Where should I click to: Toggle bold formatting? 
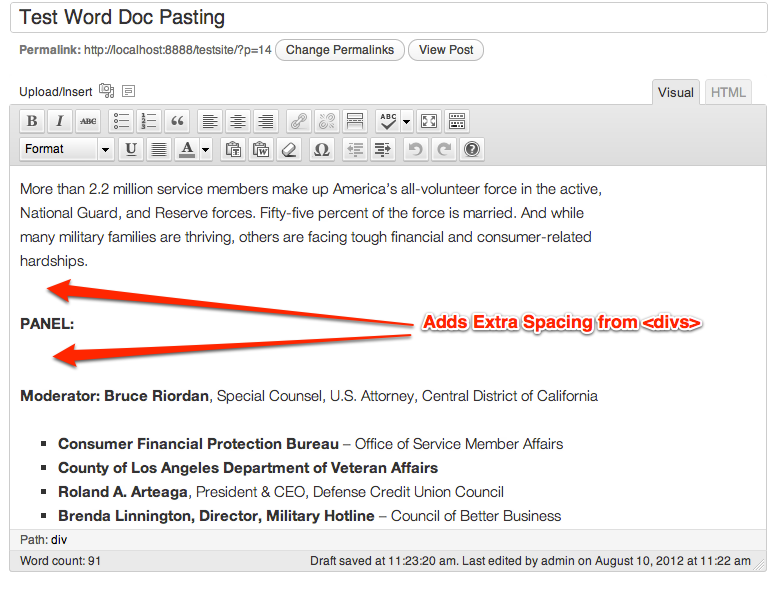(x=32, y=121)
